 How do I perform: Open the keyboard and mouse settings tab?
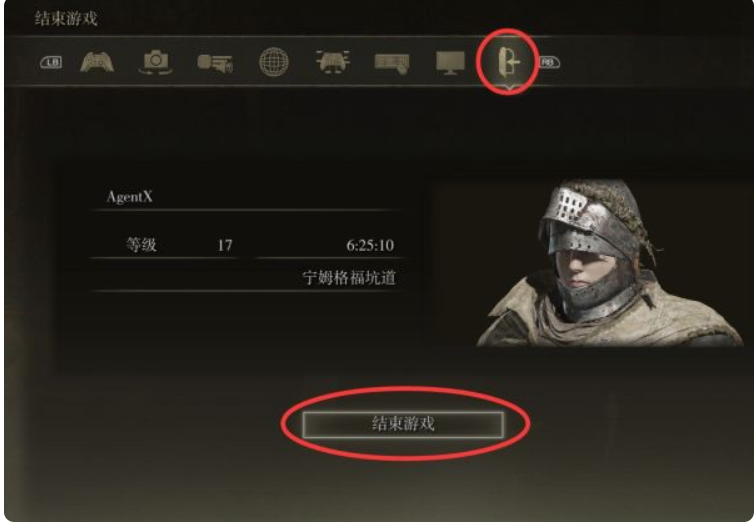pyautogui.click(x=392, y=63)
